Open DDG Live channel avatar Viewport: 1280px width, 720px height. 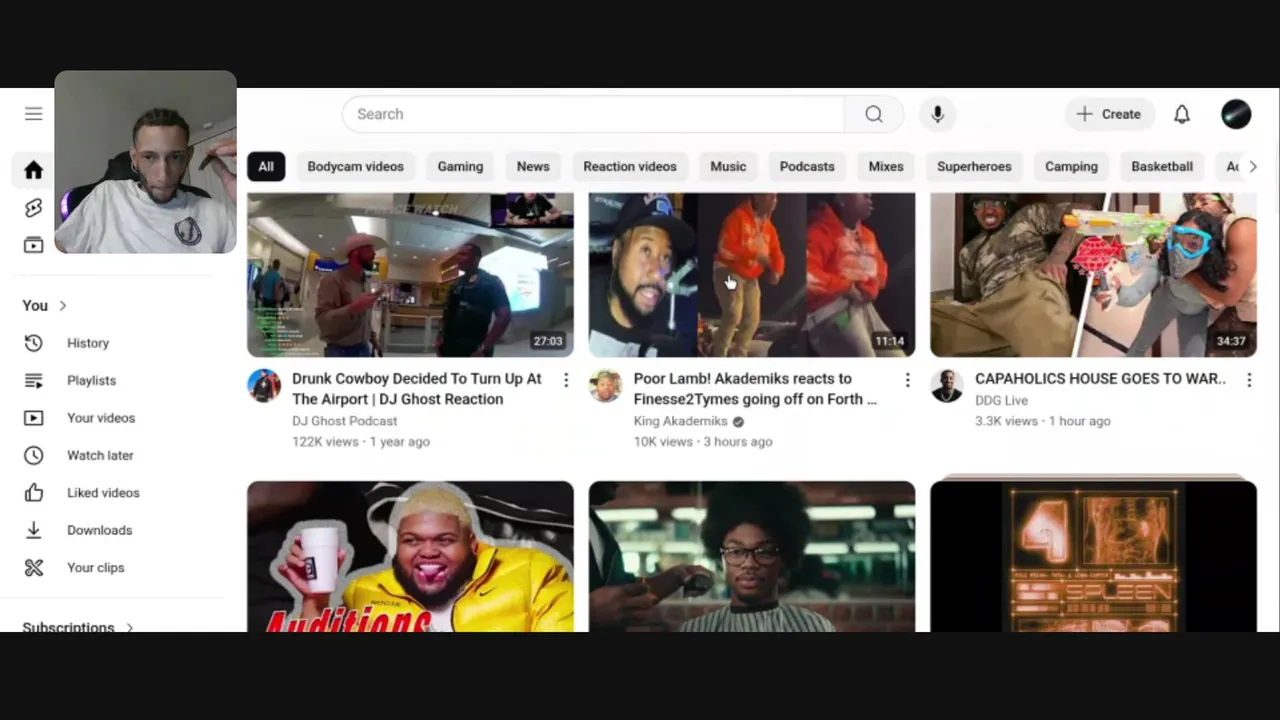947,385
